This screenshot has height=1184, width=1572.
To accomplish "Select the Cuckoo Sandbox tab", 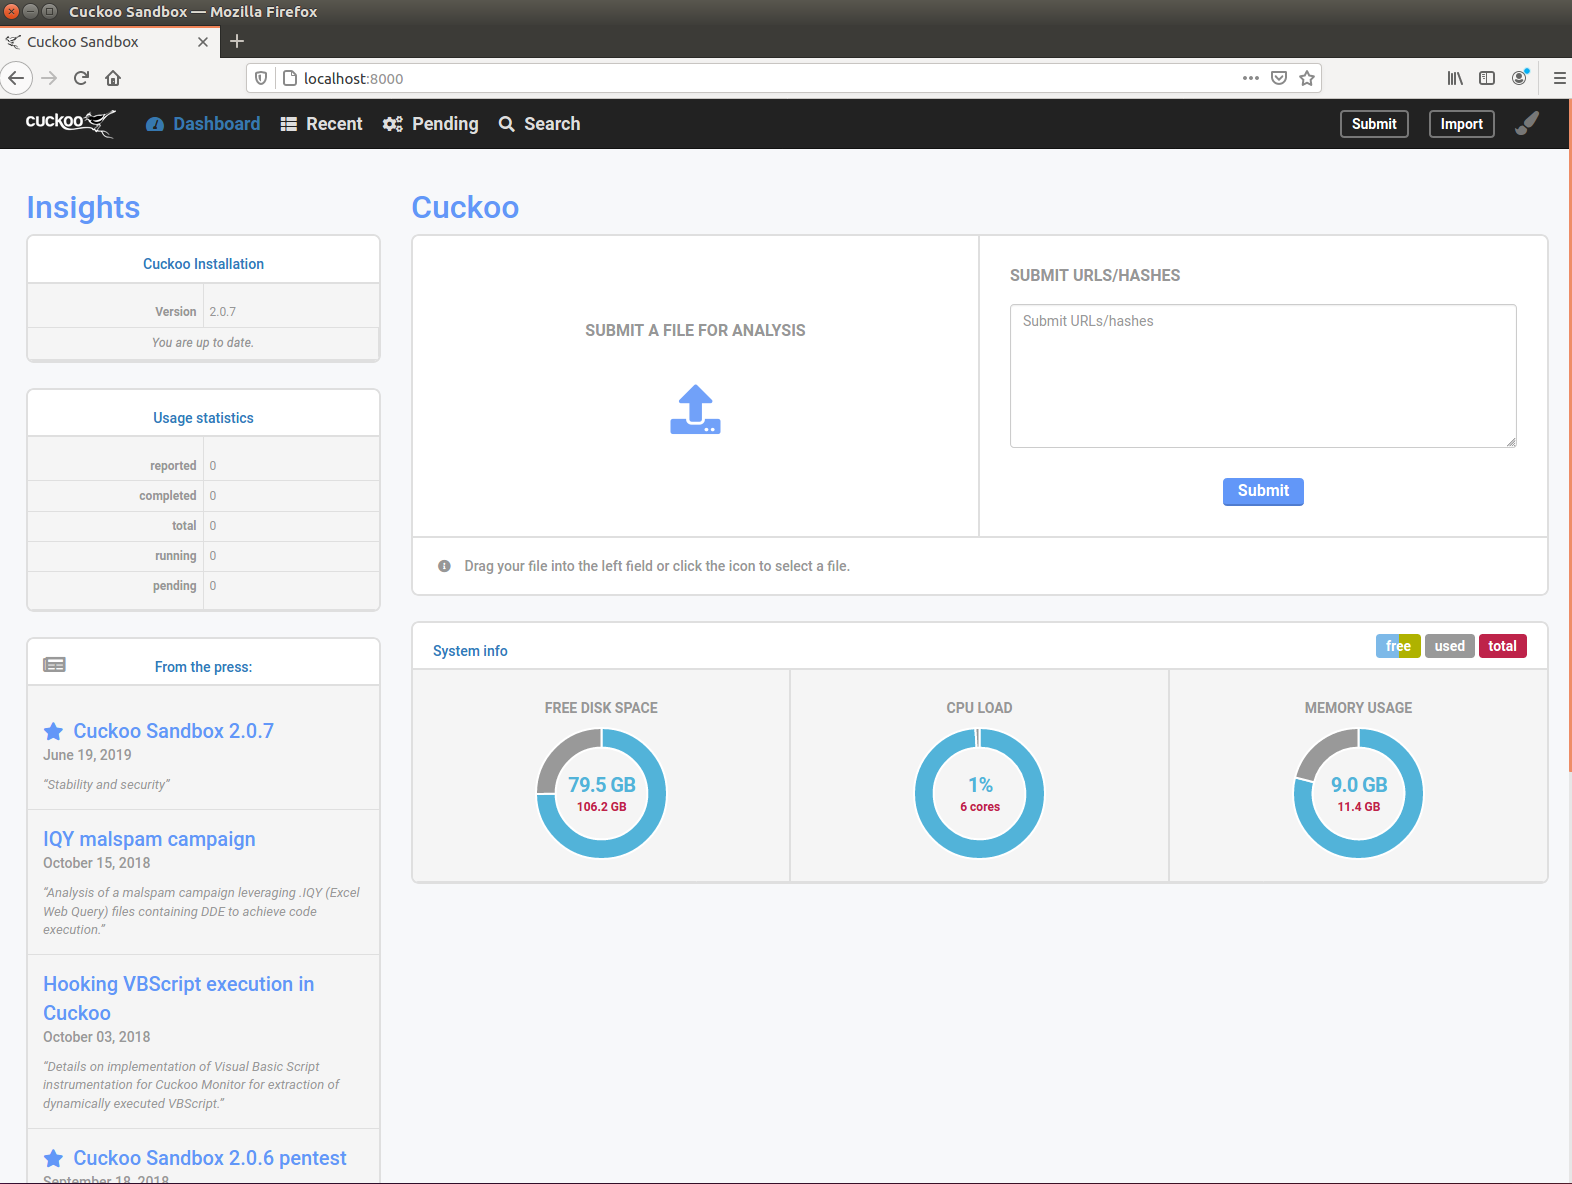I will point(108,42).
